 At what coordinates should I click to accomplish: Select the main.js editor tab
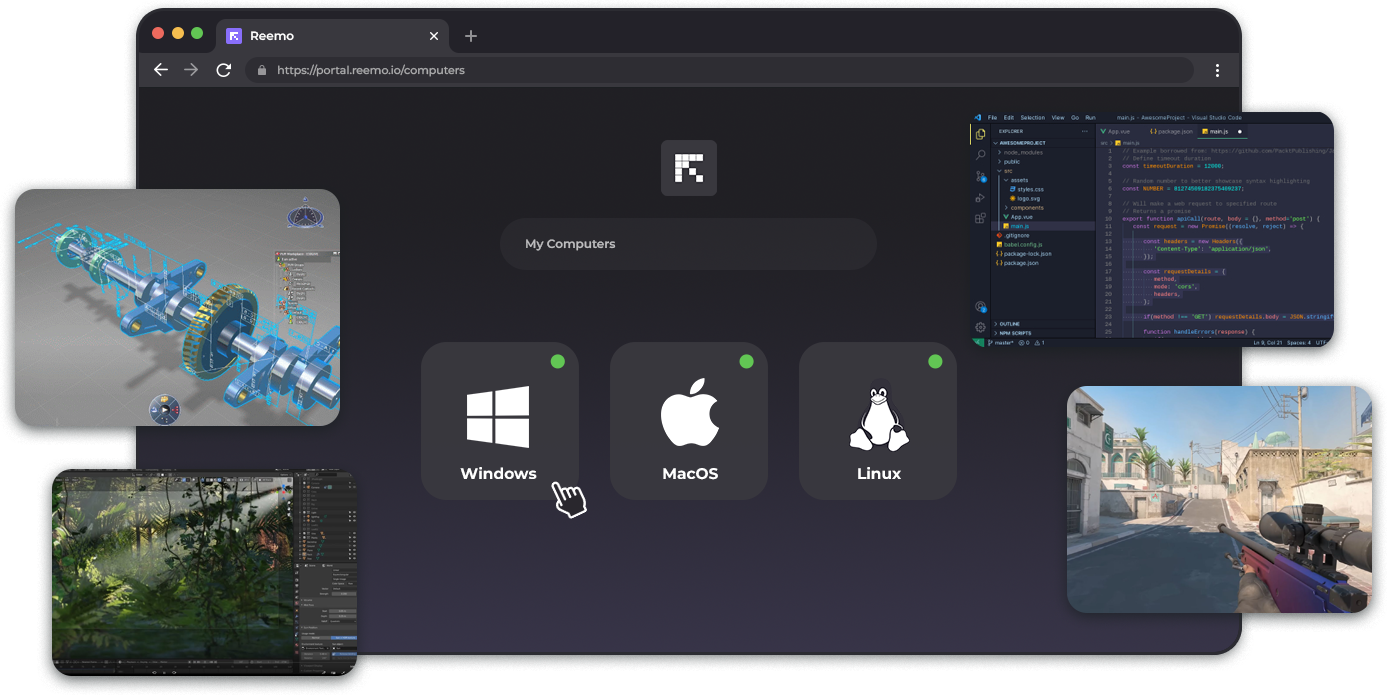coord(1223,131)
